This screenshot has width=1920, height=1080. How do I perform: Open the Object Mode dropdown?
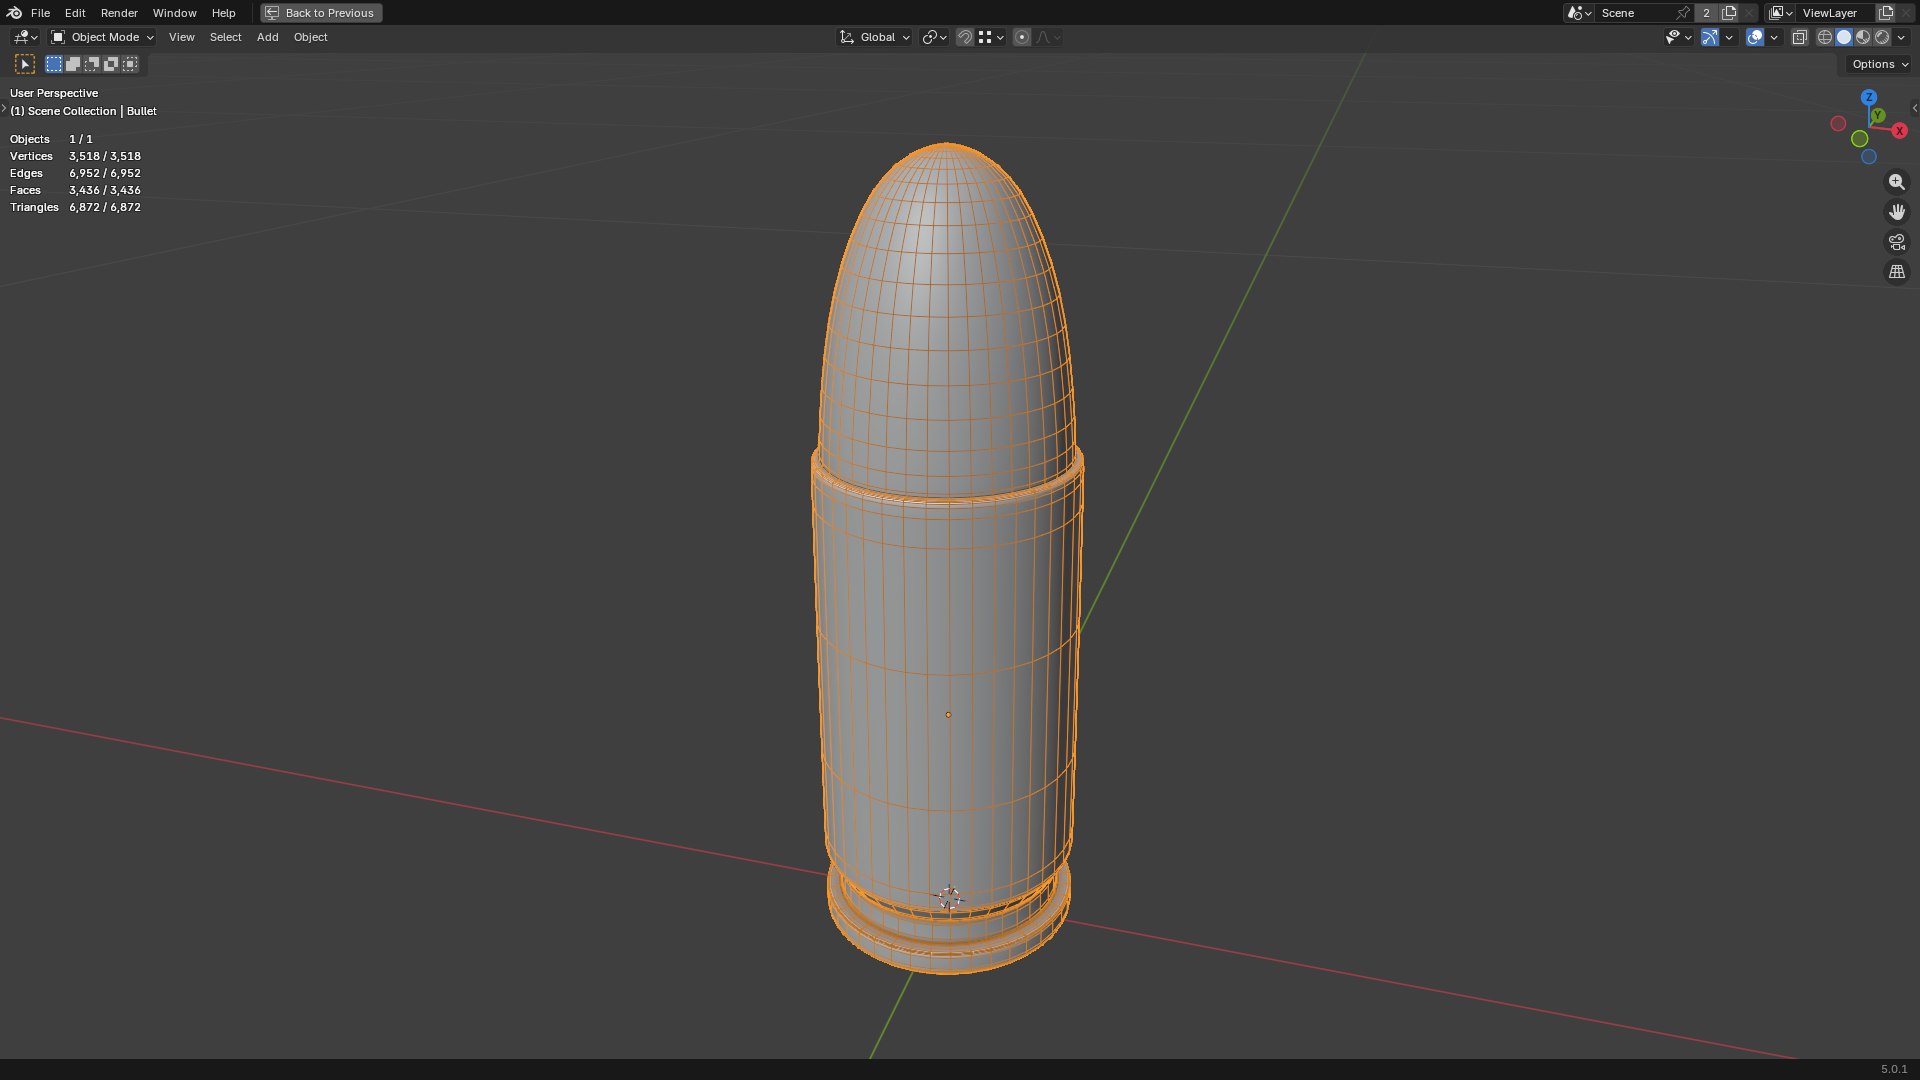(x=103, y=37)
